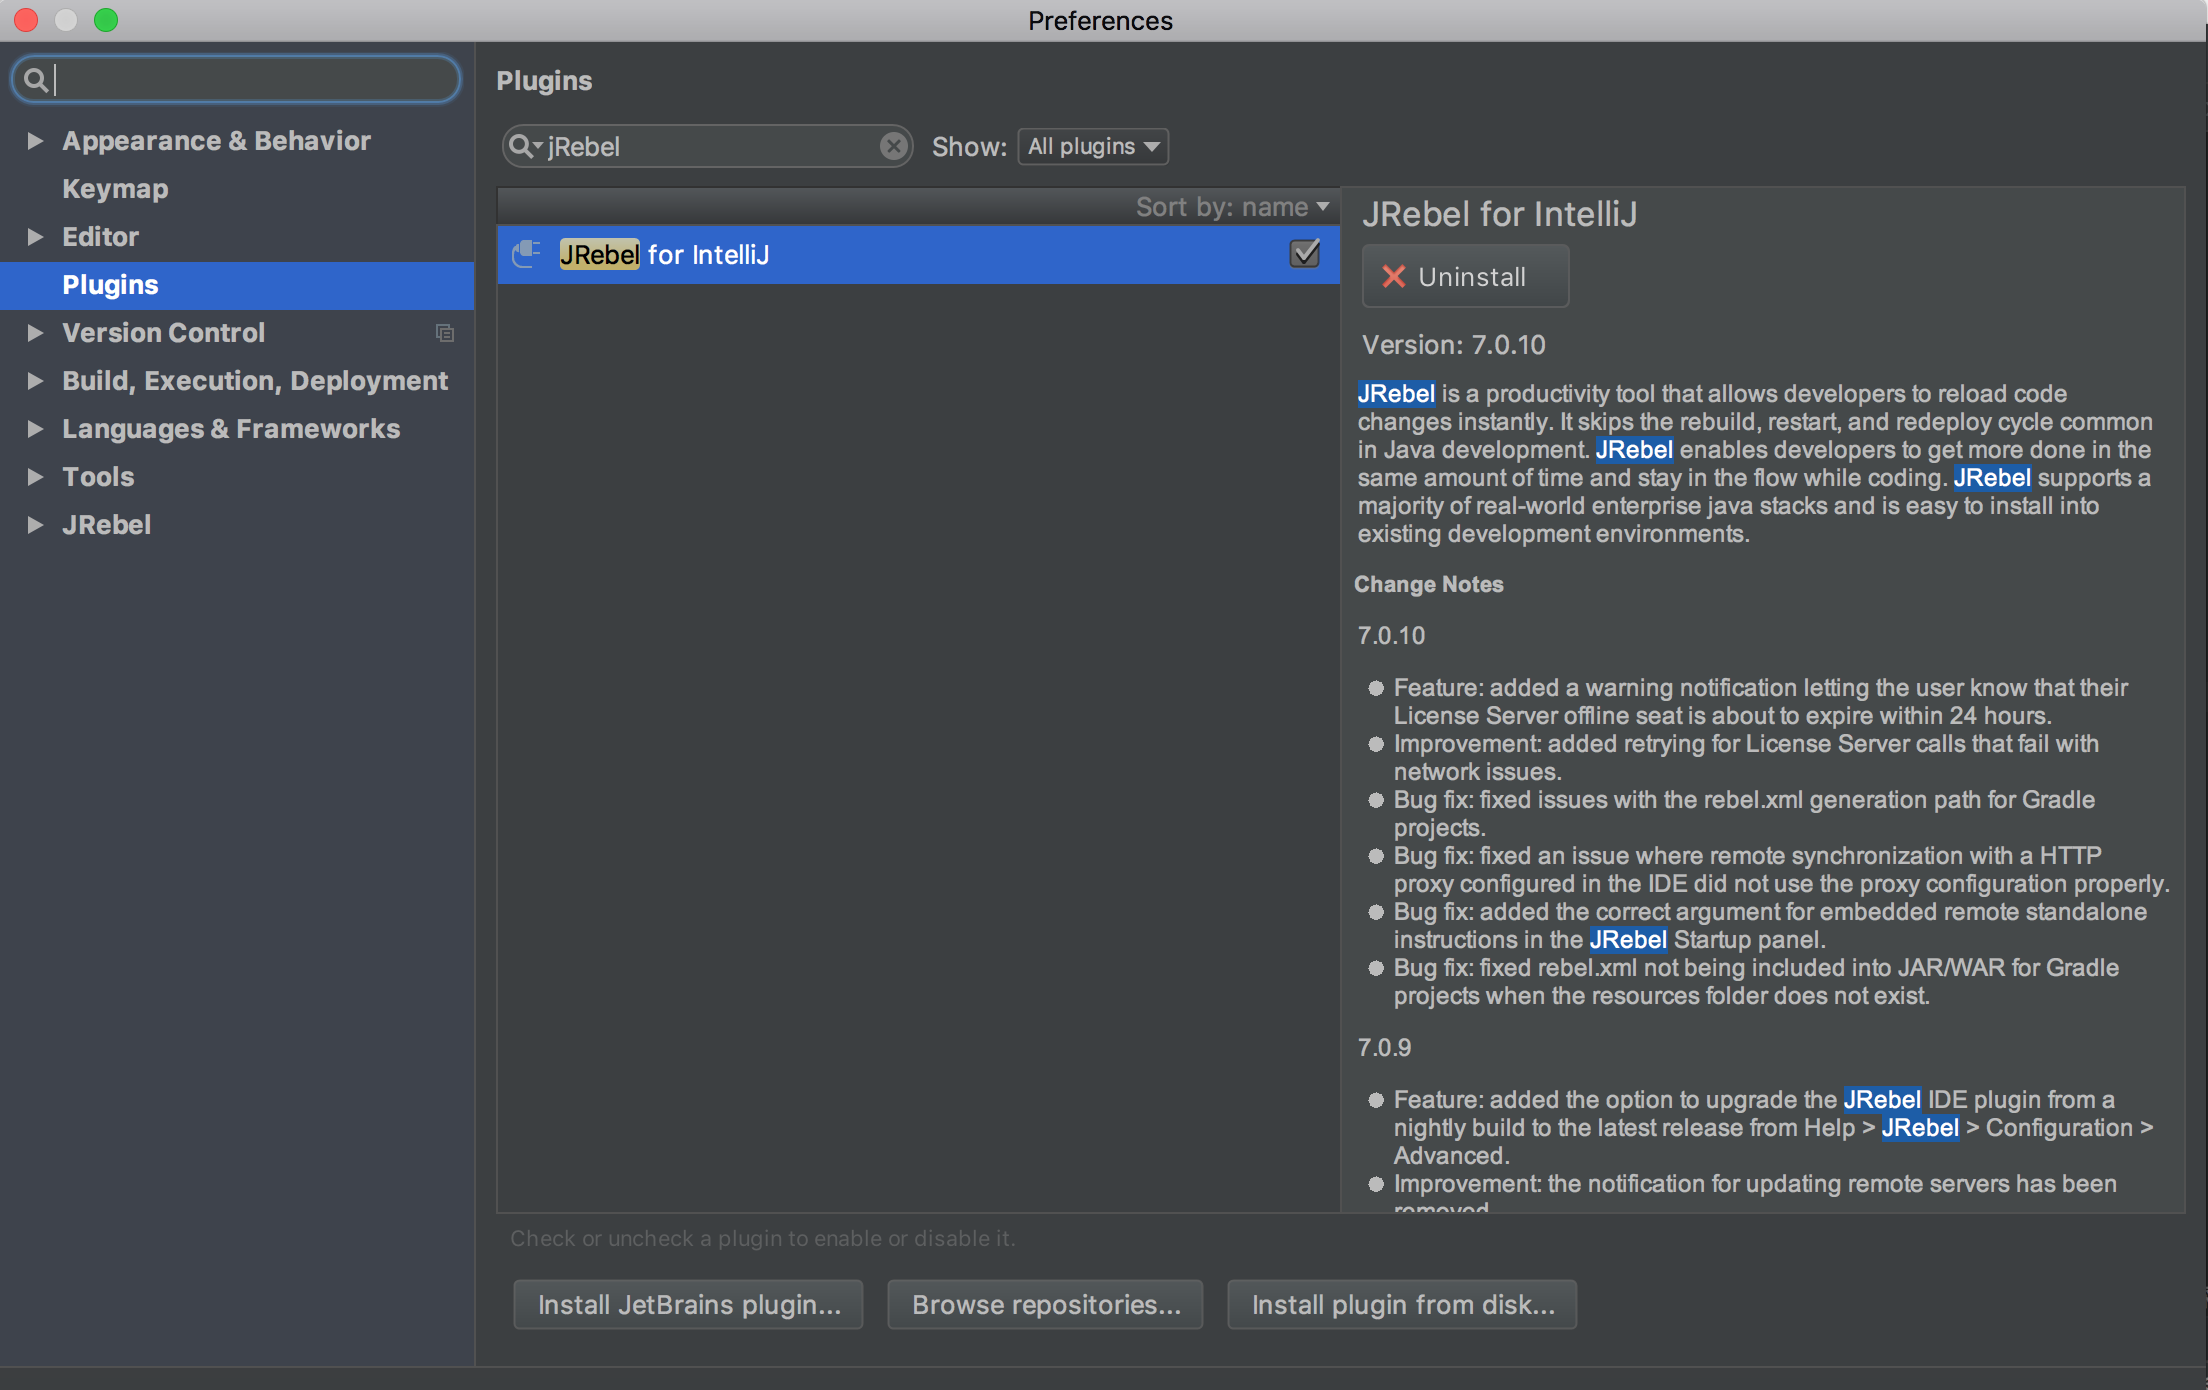The height and width of the screenshot is (1390, 2208).
Task: Expand Languages & Frameworks section
Action: pyautogui.click(x=35, y=428)
